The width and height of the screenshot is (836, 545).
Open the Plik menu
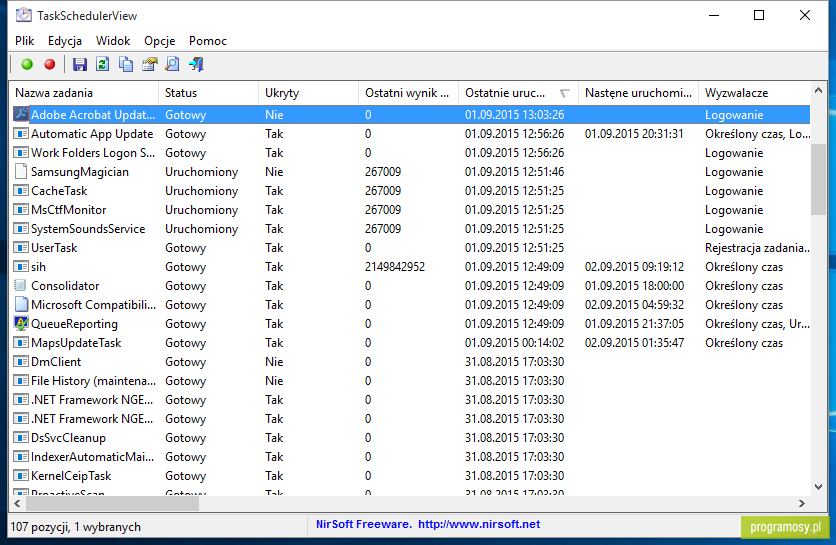[x=25, y=41]
